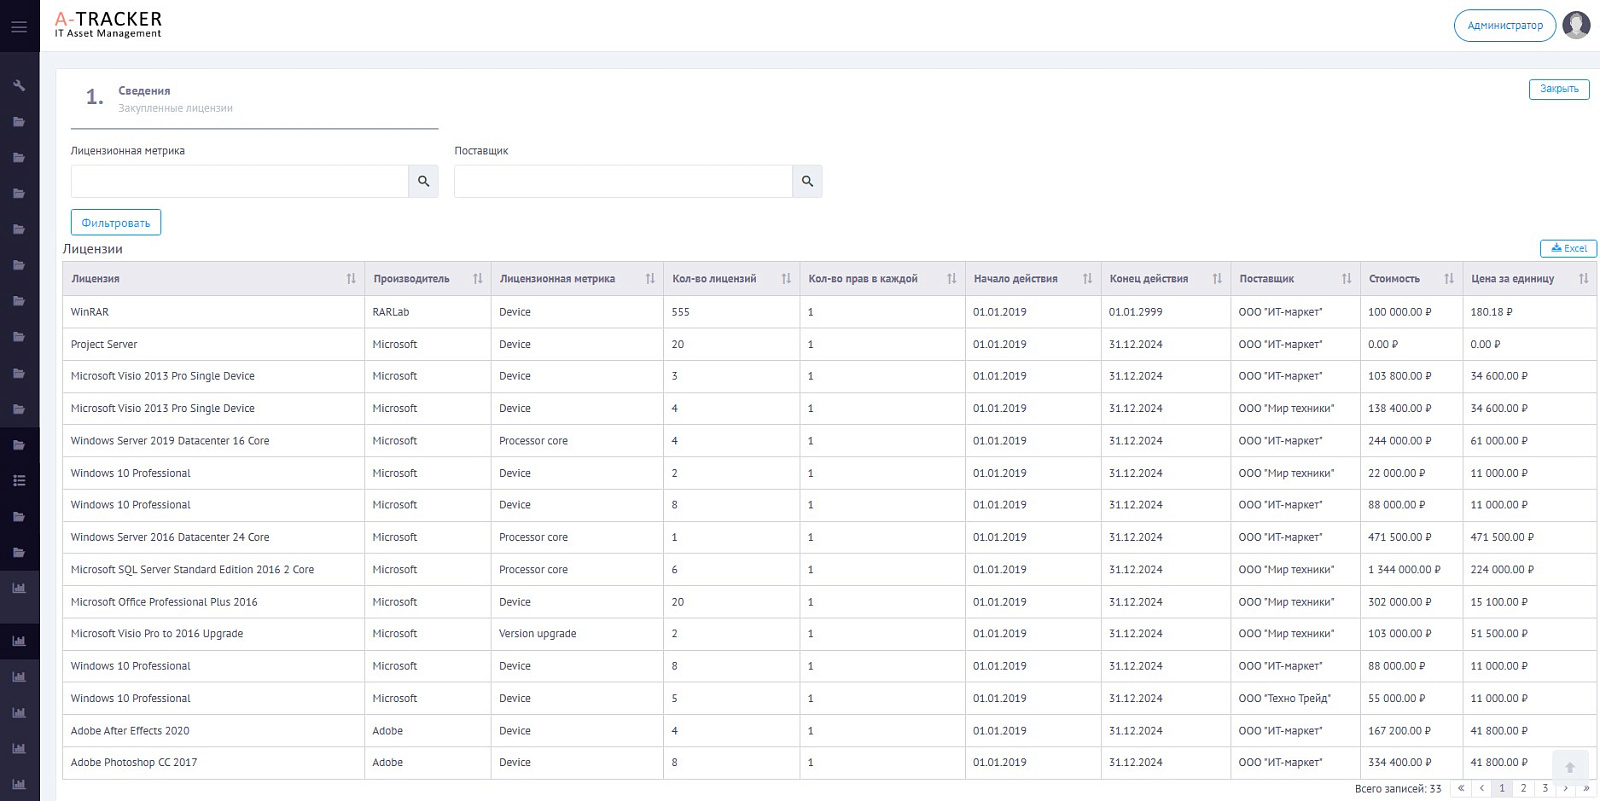
Task: Click the 167 200.00 ₽ cost cell
Action: click(1411, 731)
